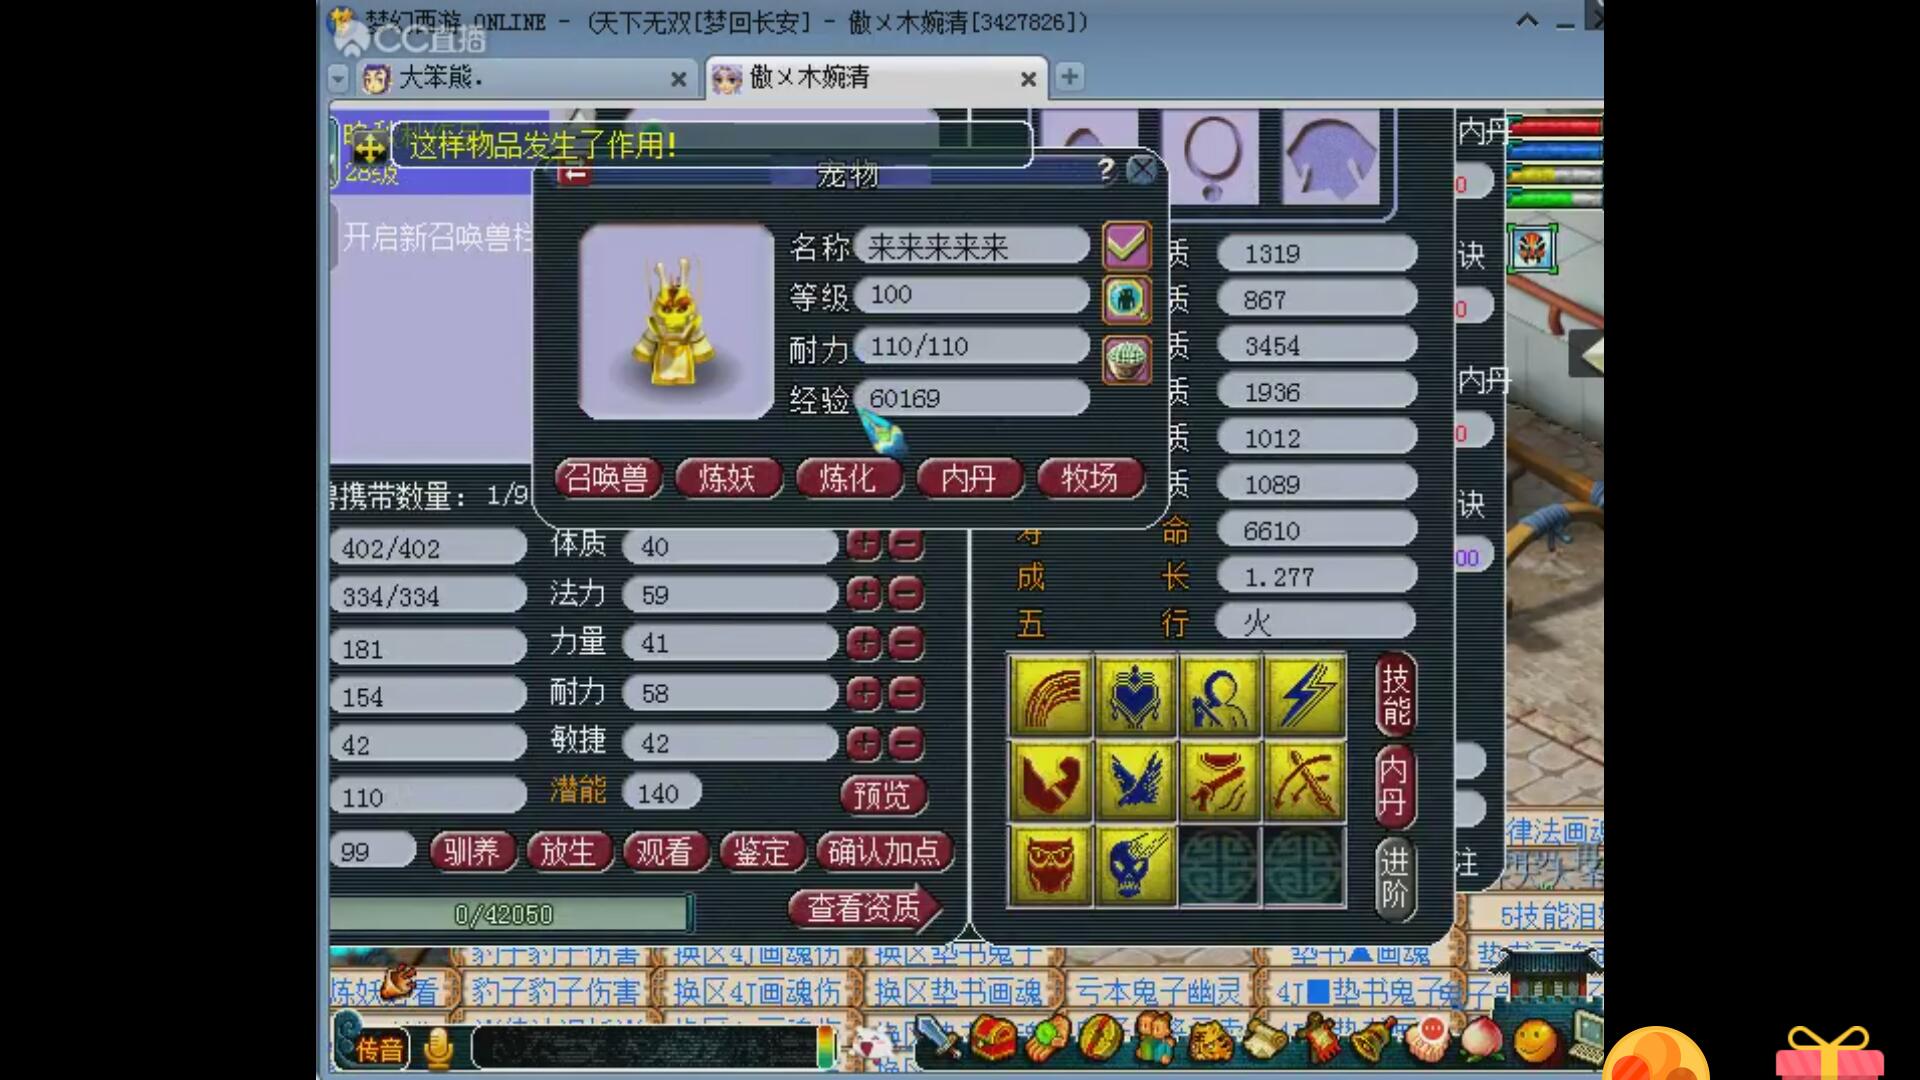Image resolution: width=1920 pixels, height=1080 pixels.
Task: Click the pet food bowl icon
Action: point(1127,359)
